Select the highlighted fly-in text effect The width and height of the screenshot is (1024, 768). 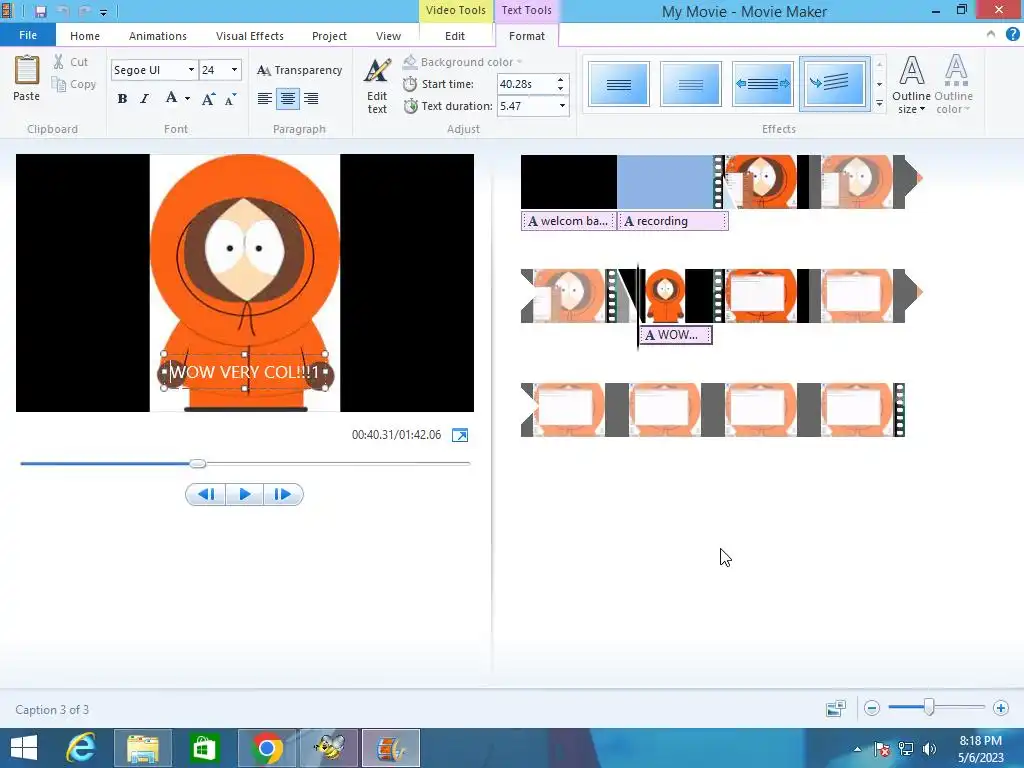(835, 84)
